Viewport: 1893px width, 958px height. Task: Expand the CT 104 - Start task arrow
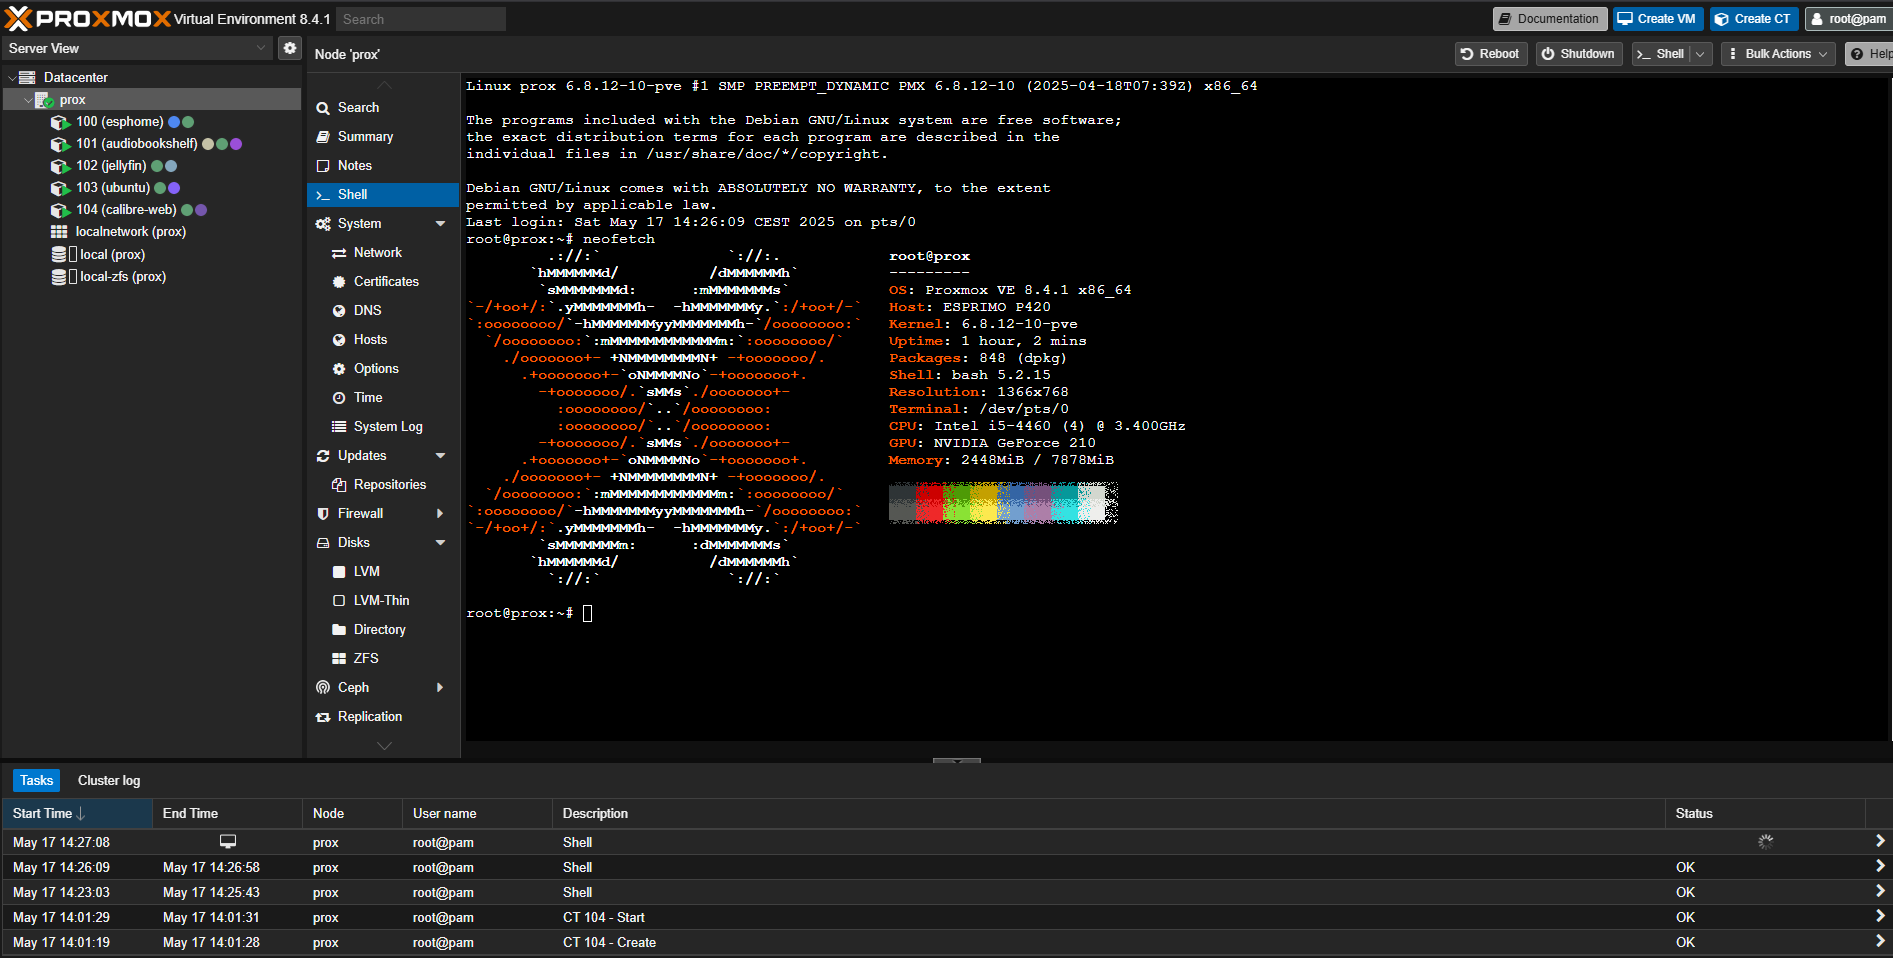click(x=1880, y=917)
